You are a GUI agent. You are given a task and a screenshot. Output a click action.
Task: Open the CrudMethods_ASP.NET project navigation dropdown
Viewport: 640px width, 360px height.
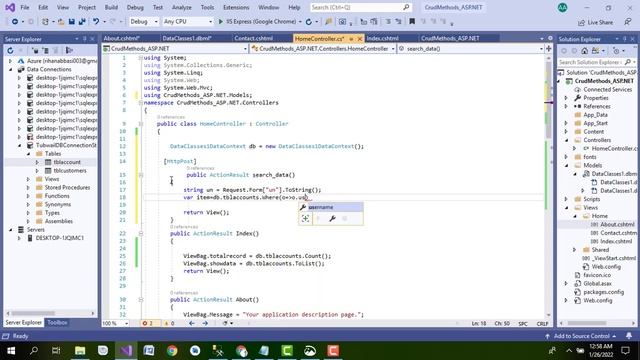pyautogui.click(x=175, y=49)
